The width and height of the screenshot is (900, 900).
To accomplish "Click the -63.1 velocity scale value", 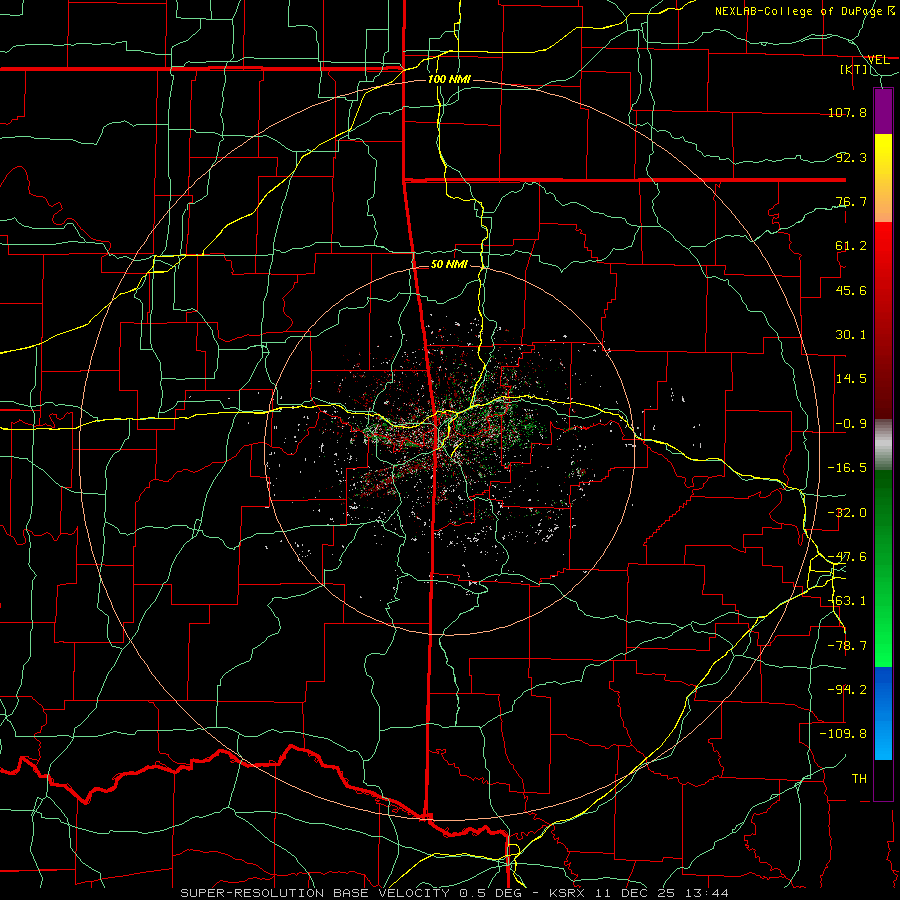I will coord(847,601).
